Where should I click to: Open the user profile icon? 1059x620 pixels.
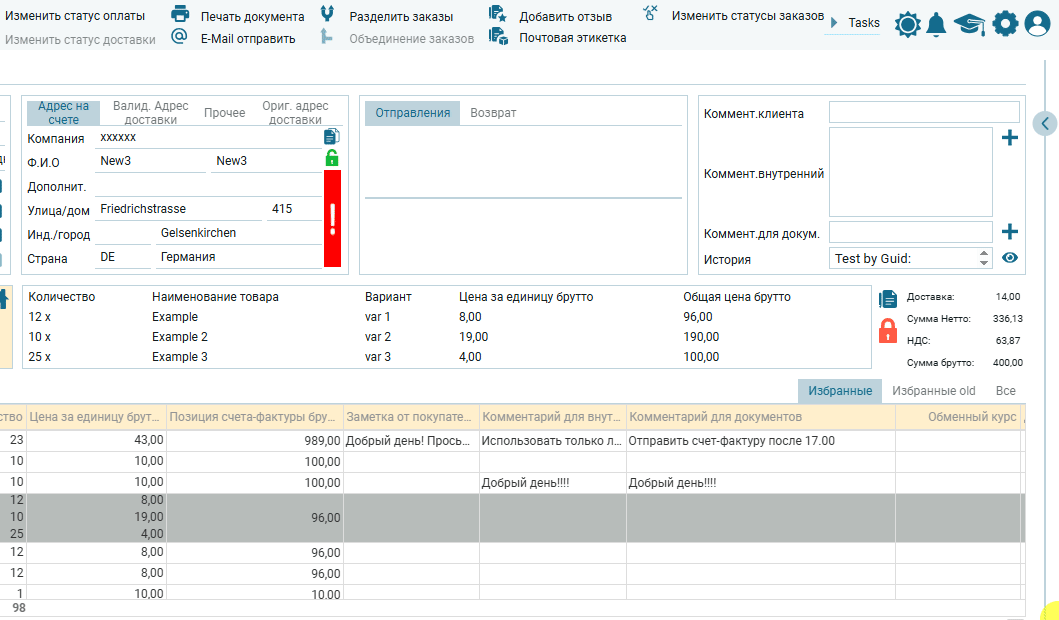click(x=1037, y=25)
